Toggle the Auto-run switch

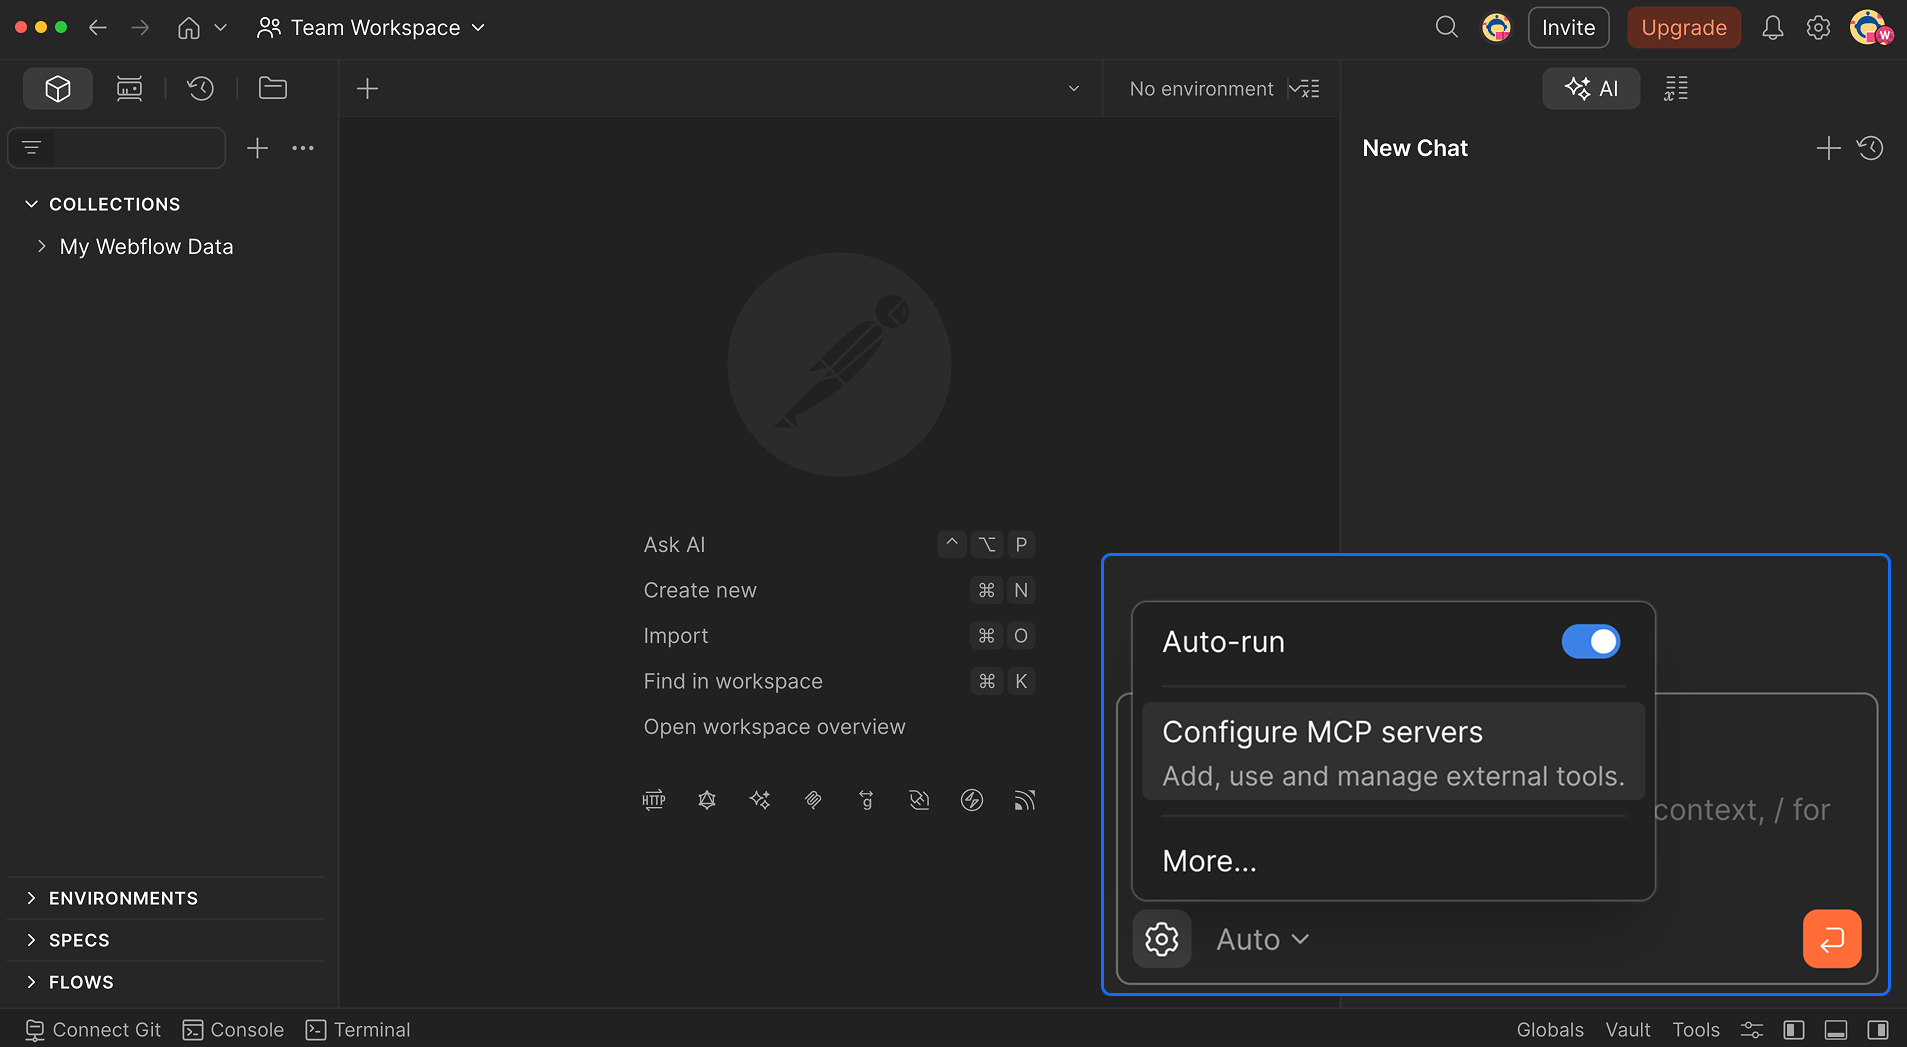pyautogui.click(x=1591, y=642)
